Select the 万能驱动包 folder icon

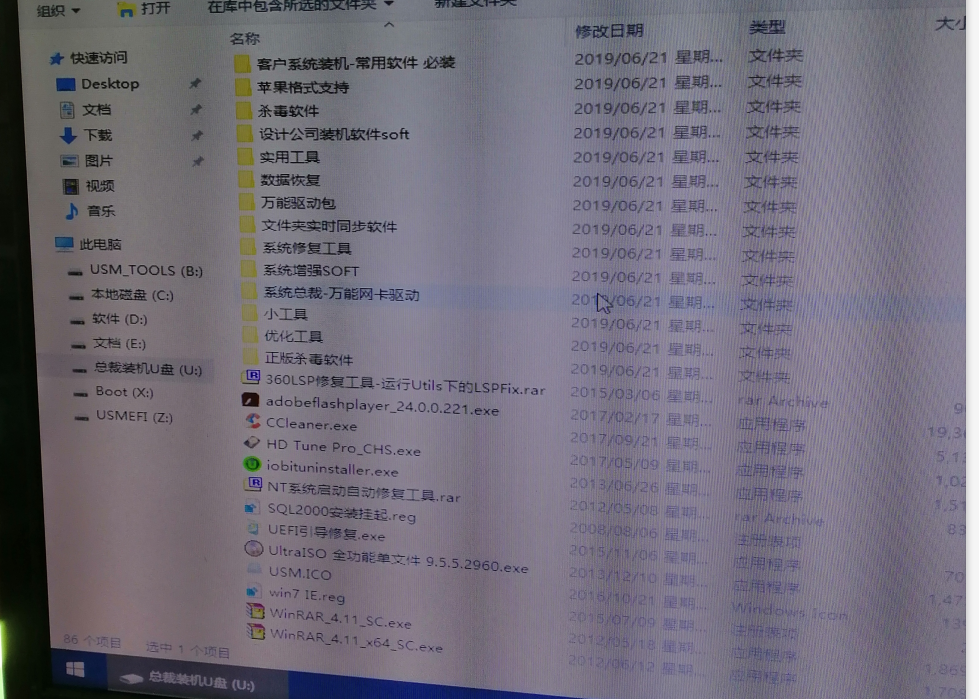pyautogui.click(x=247, y=202)
